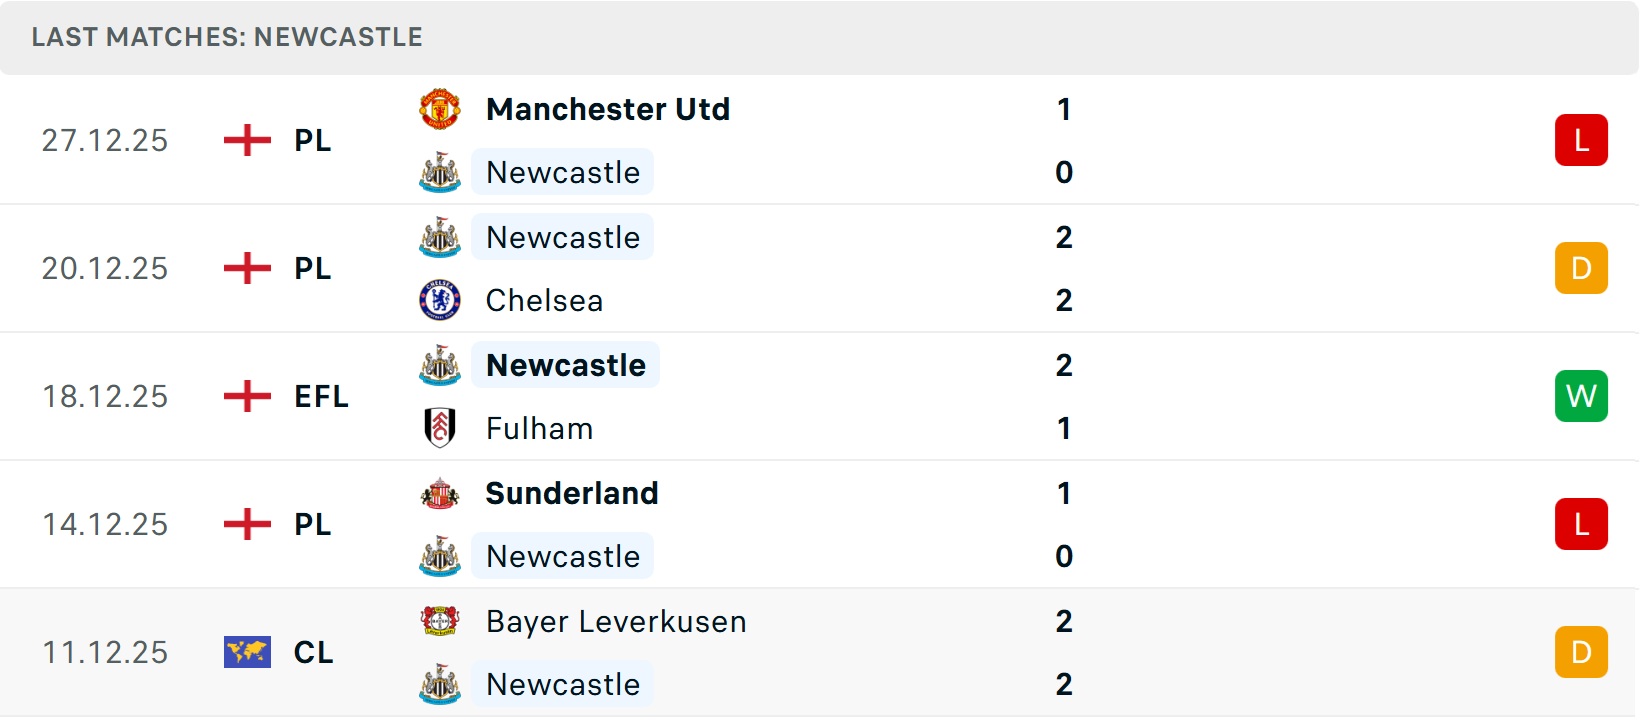The image size is (1645, 720).
Task: Open the Manchester Utd team link
Action: [608, 109]
